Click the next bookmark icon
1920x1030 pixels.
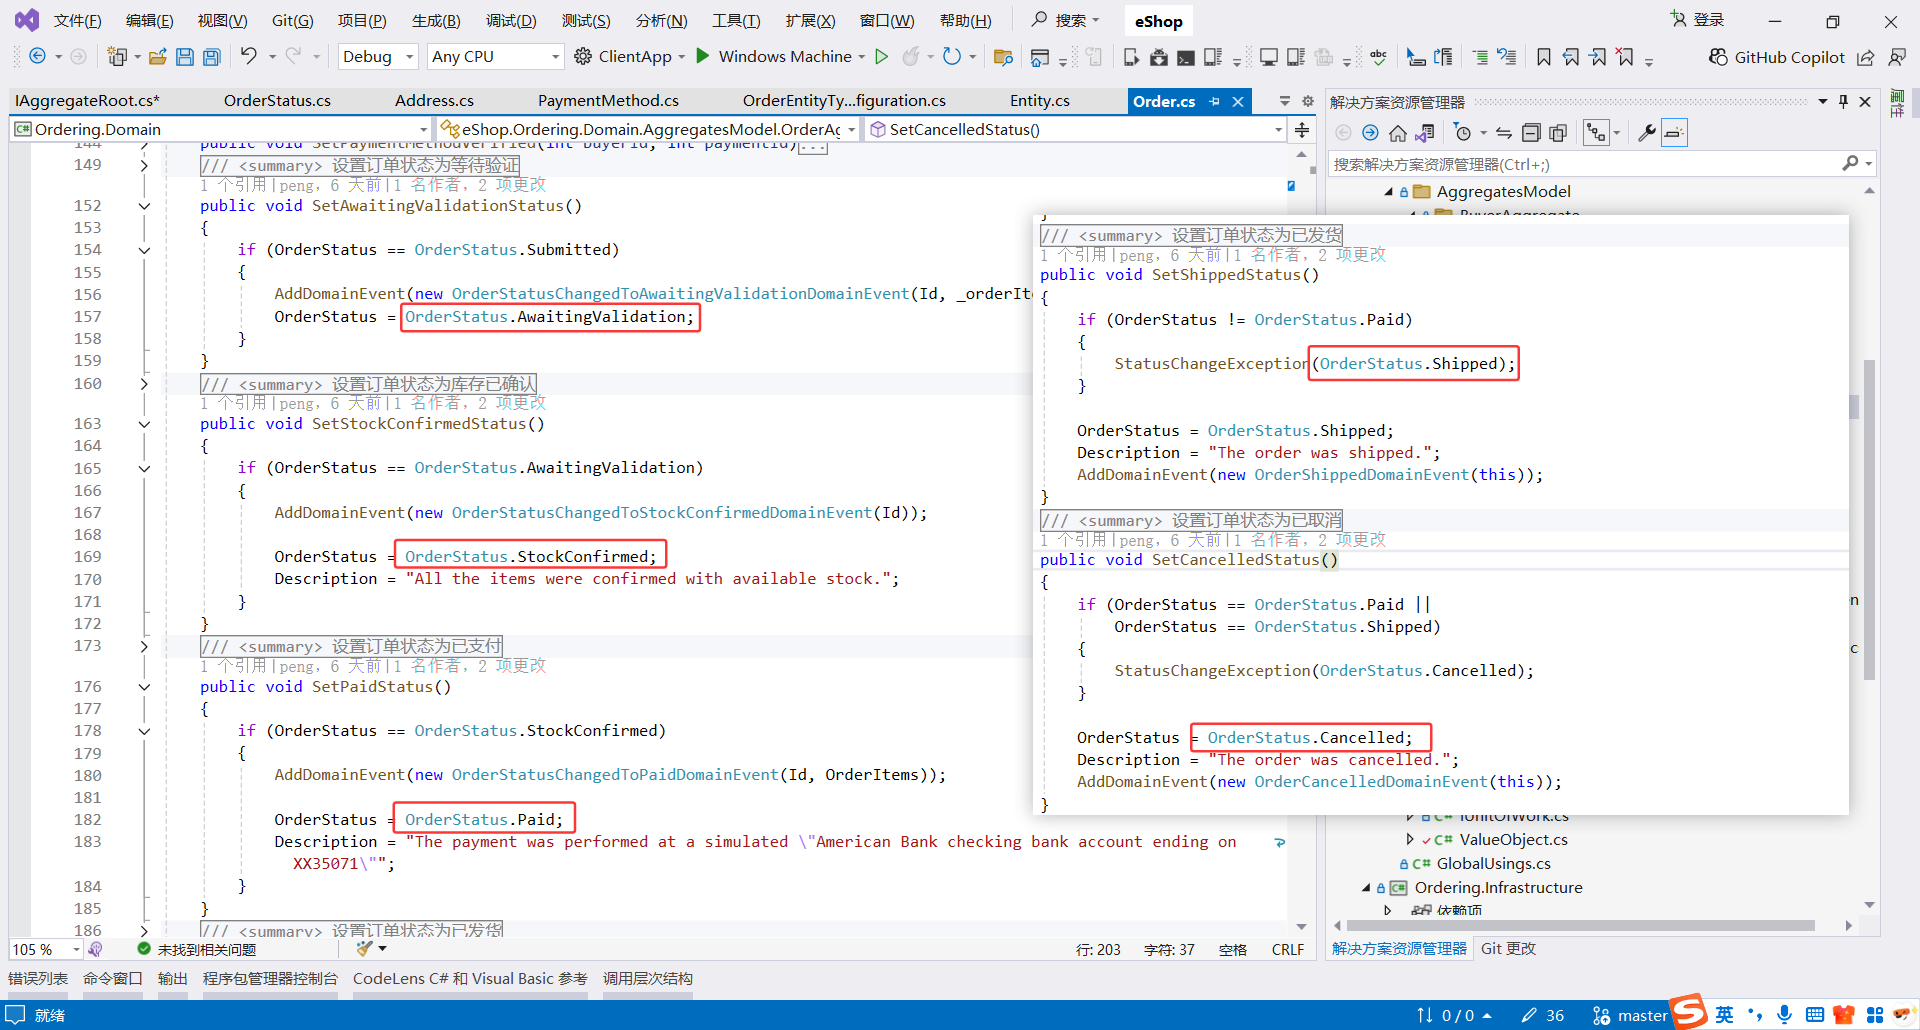tap(1599, 57)
